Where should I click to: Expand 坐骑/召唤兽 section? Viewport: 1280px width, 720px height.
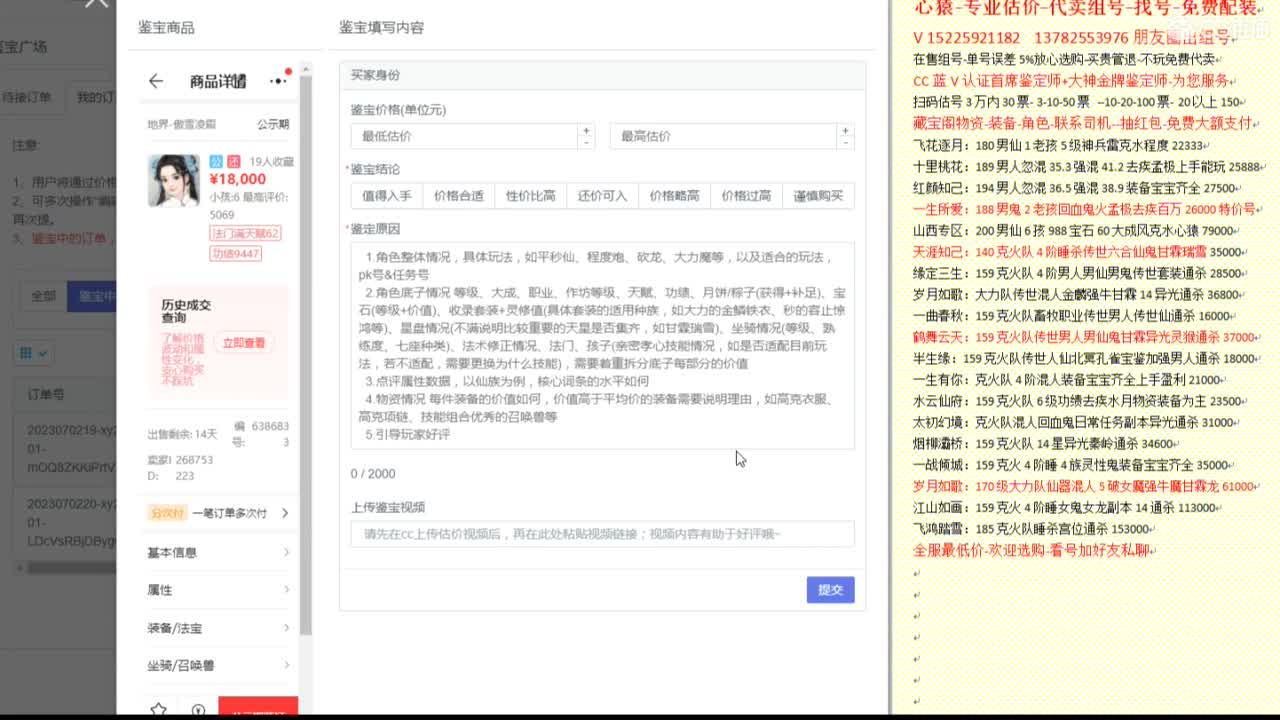pyautogui.click(x=219, y=665)
